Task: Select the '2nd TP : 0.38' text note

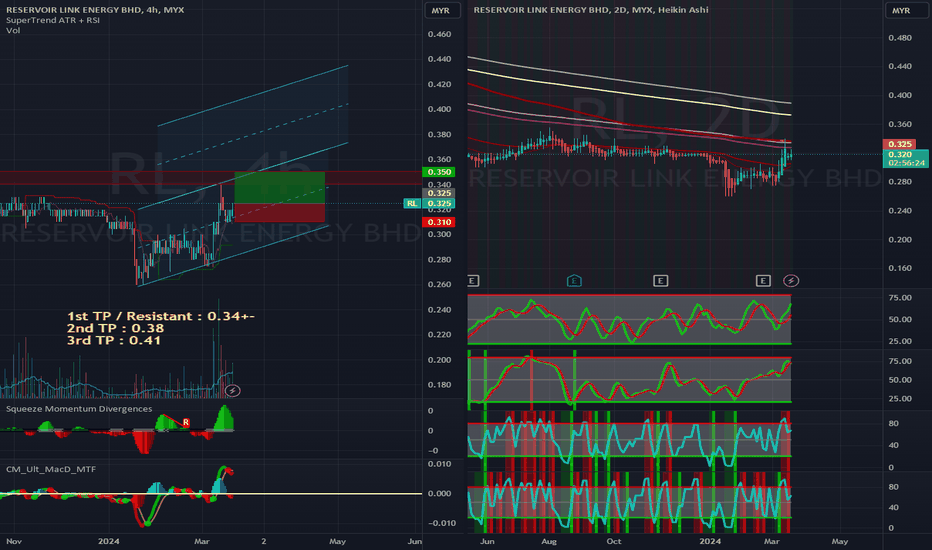Action: [115, 328]
